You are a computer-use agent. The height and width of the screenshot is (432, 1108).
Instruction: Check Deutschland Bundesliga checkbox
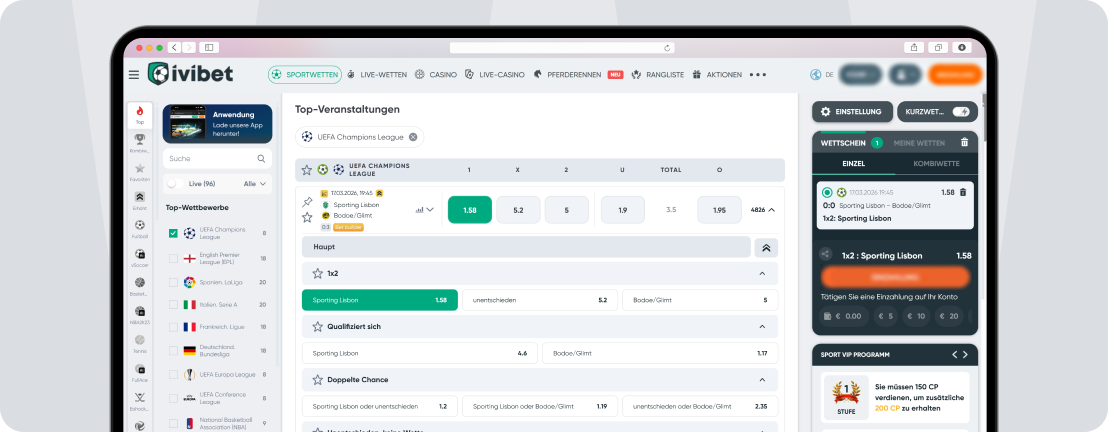[x=173, y=350]
